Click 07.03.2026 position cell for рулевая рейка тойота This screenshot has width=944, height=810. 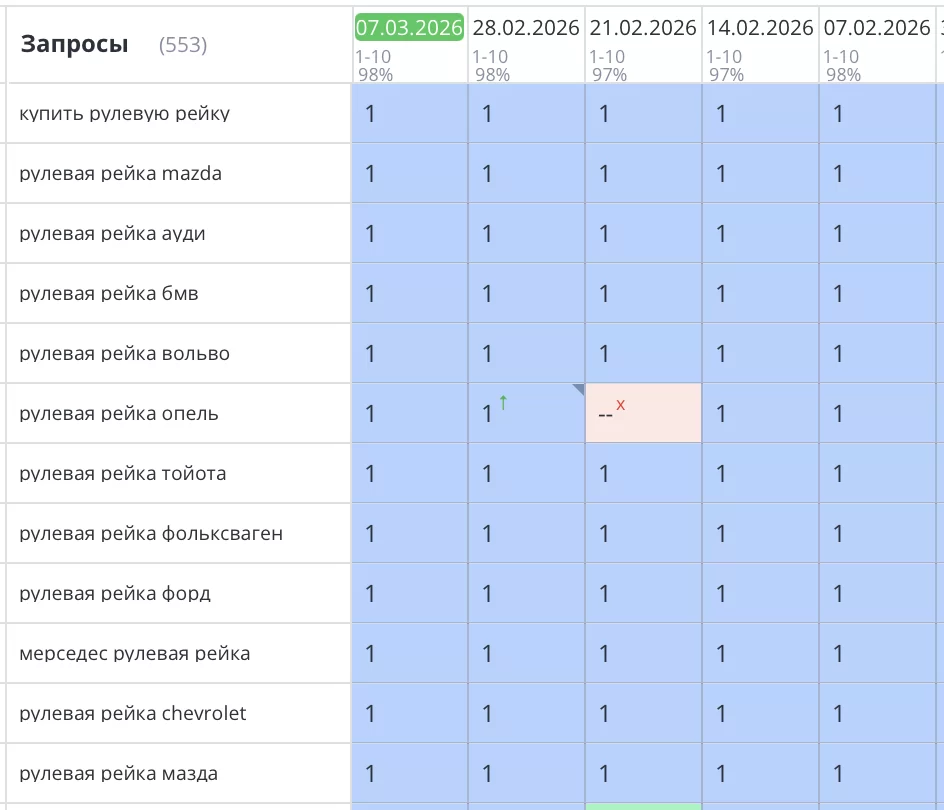(x=409, y=473)
